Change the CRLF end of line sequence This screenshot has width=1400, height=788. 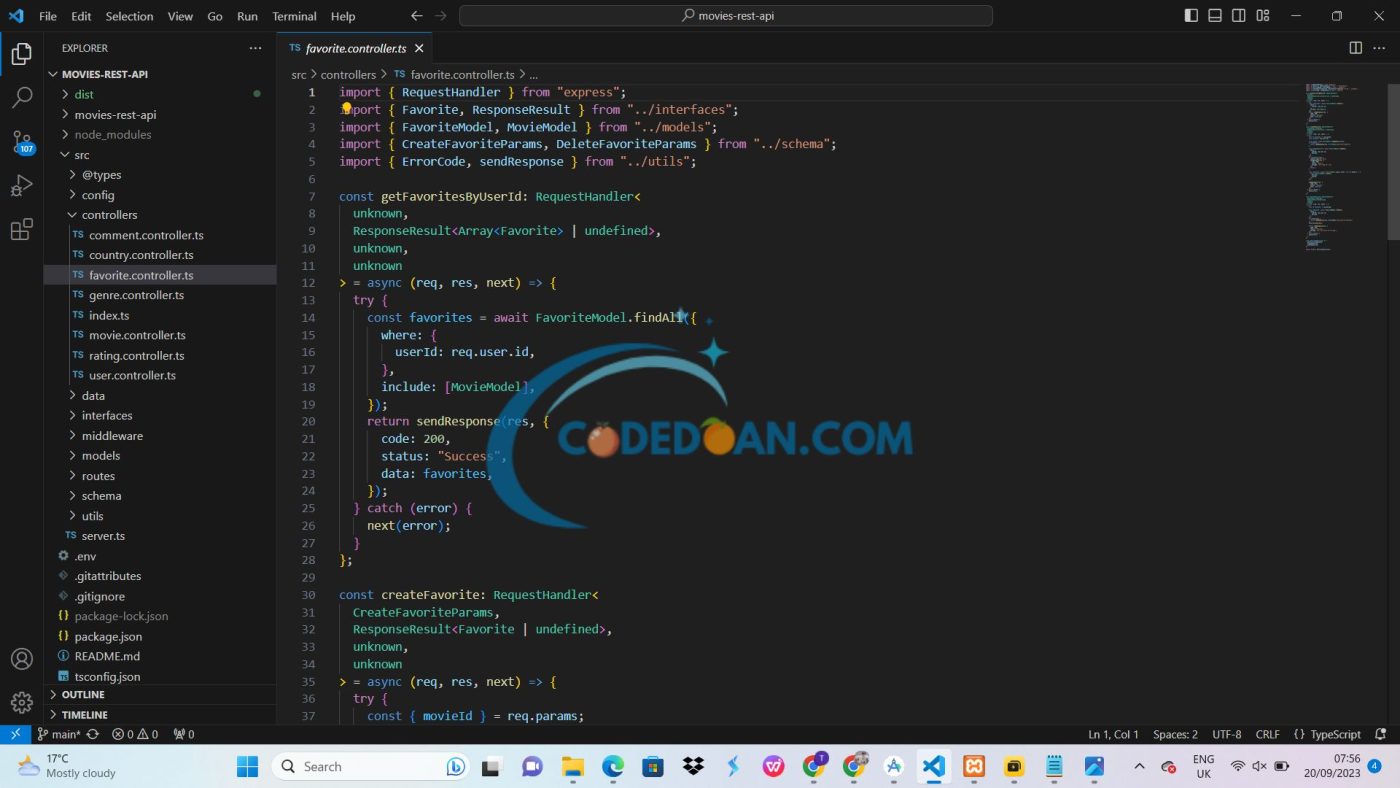1267,734
